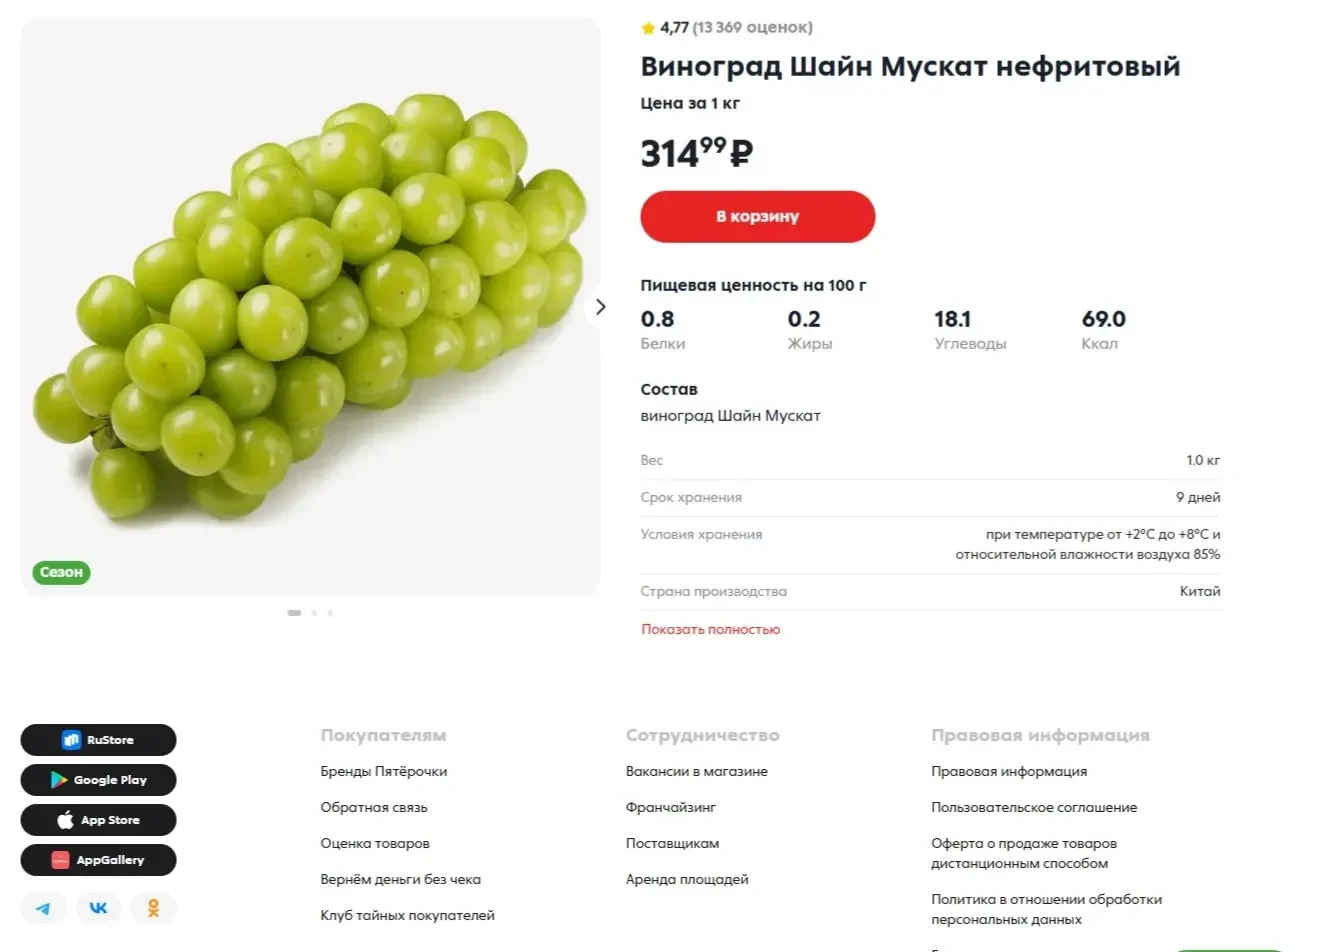
Task: Open the VK social icon
Action: (98, 908)
